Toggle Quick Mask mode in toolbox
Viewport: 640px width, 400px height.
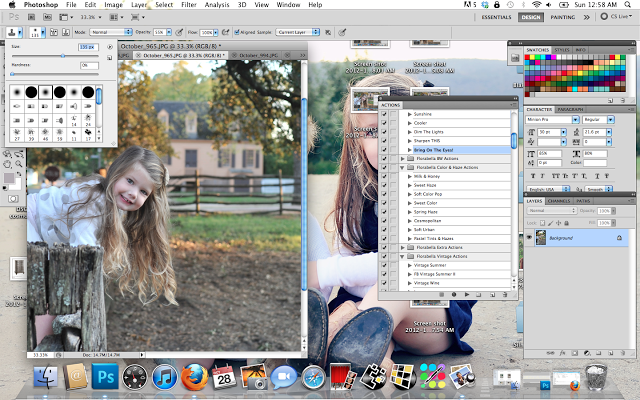click(x=13, y=199)
